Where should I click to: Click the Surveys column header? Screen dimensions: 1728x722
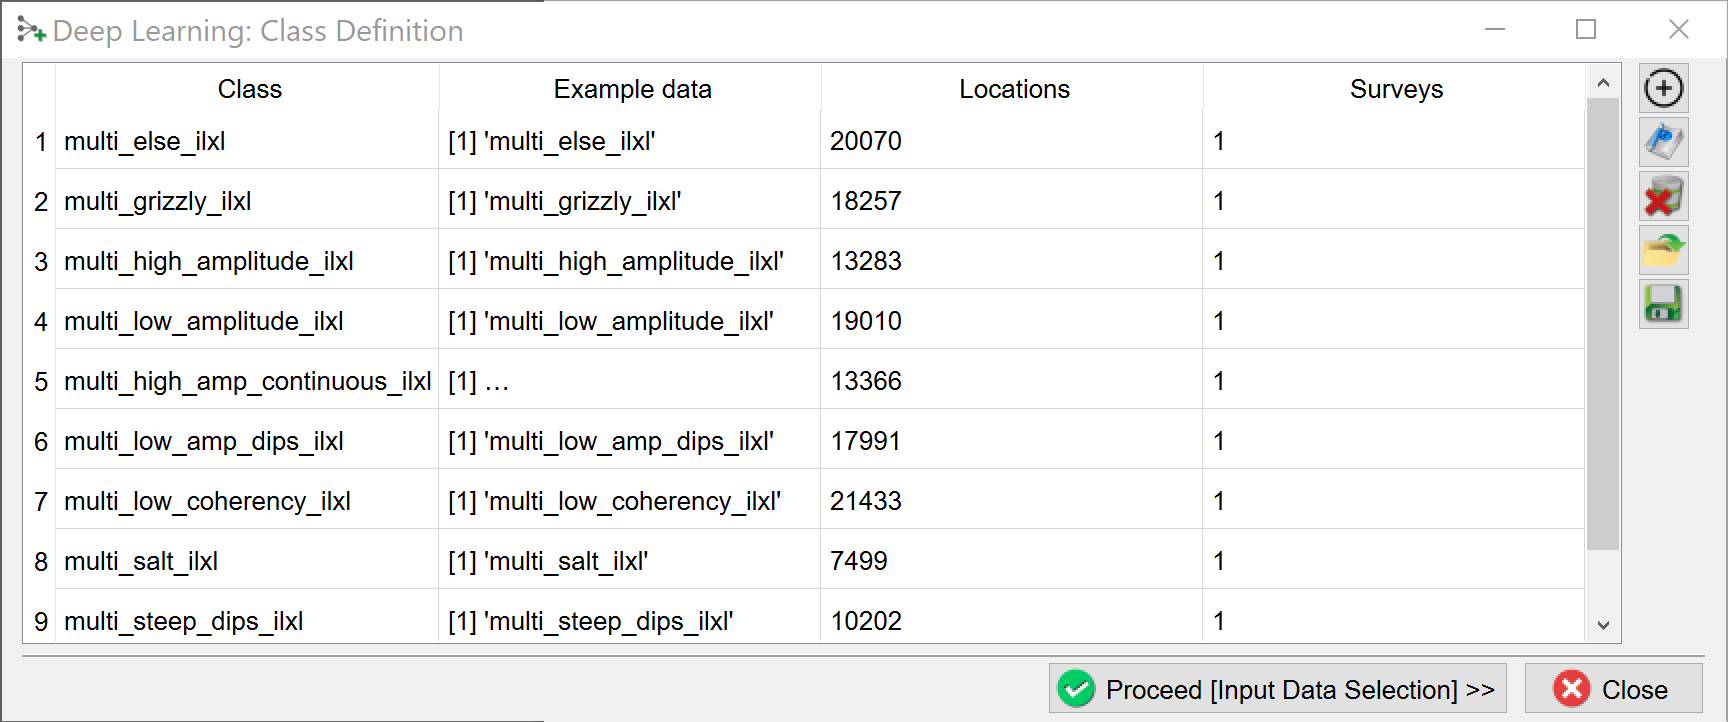click(1395, 89)
